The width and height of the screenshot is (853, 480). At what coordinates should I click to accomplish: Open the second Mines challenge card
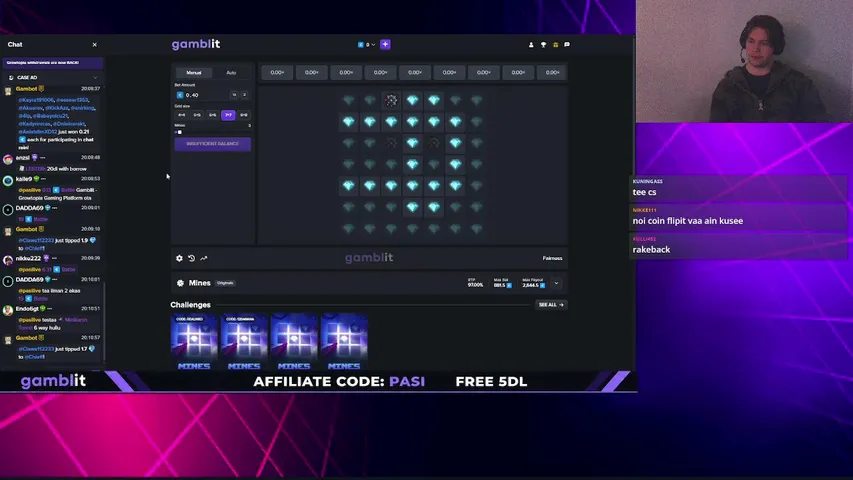pos(244,342)
